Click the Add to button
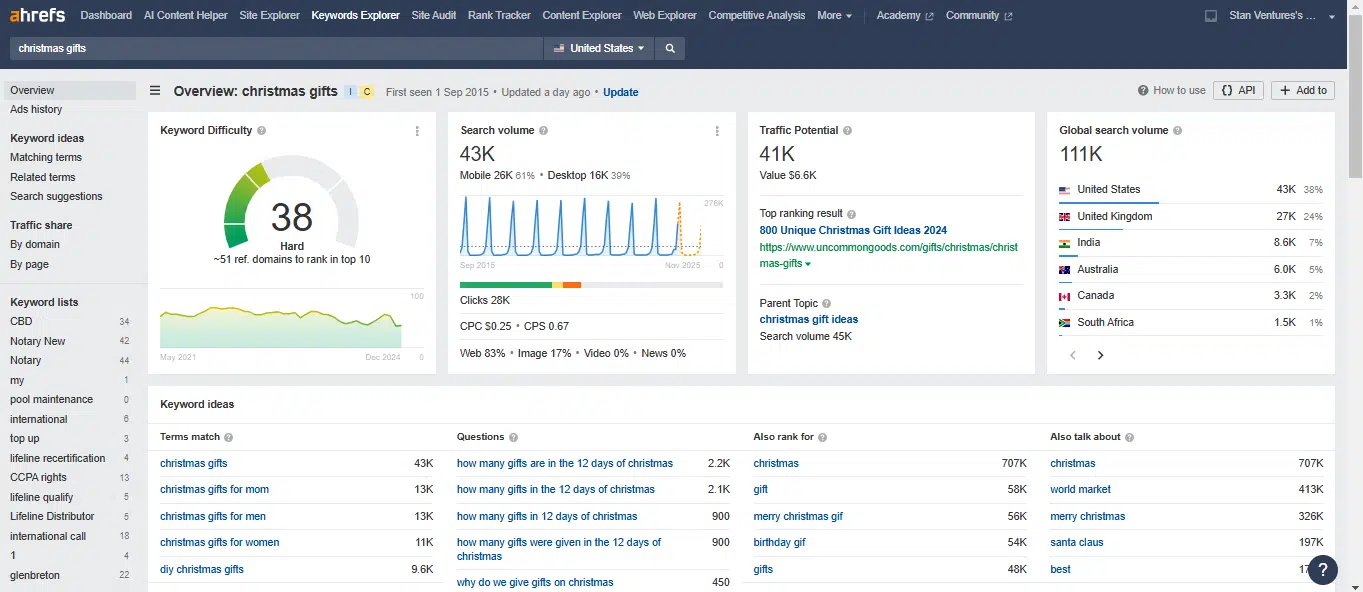This screenshot has height=592, width=1363. (1302, 90)
